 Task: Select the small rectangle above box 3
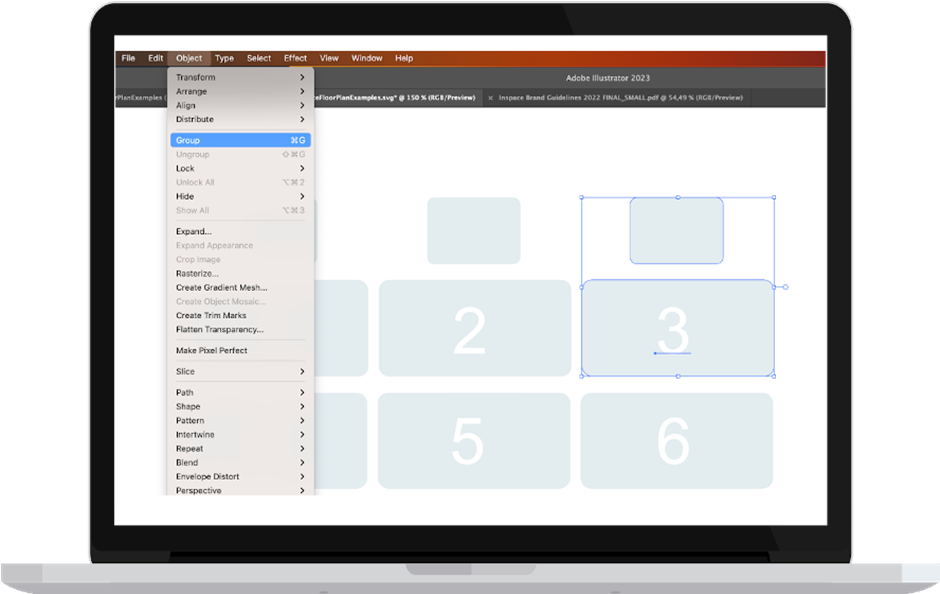677,231
